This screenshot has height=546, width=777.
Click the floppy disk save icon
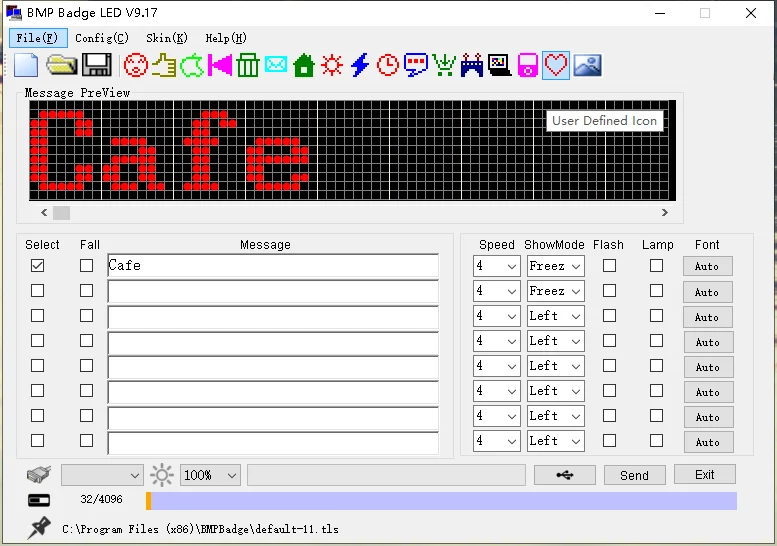(96, 66)
